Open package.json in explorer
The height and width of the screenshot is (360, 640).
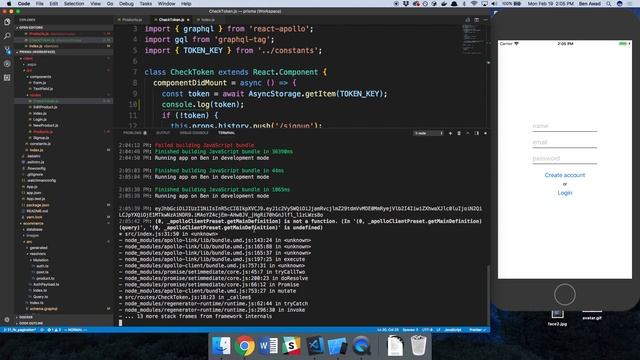pyautogui.click(x=38, y=205)
